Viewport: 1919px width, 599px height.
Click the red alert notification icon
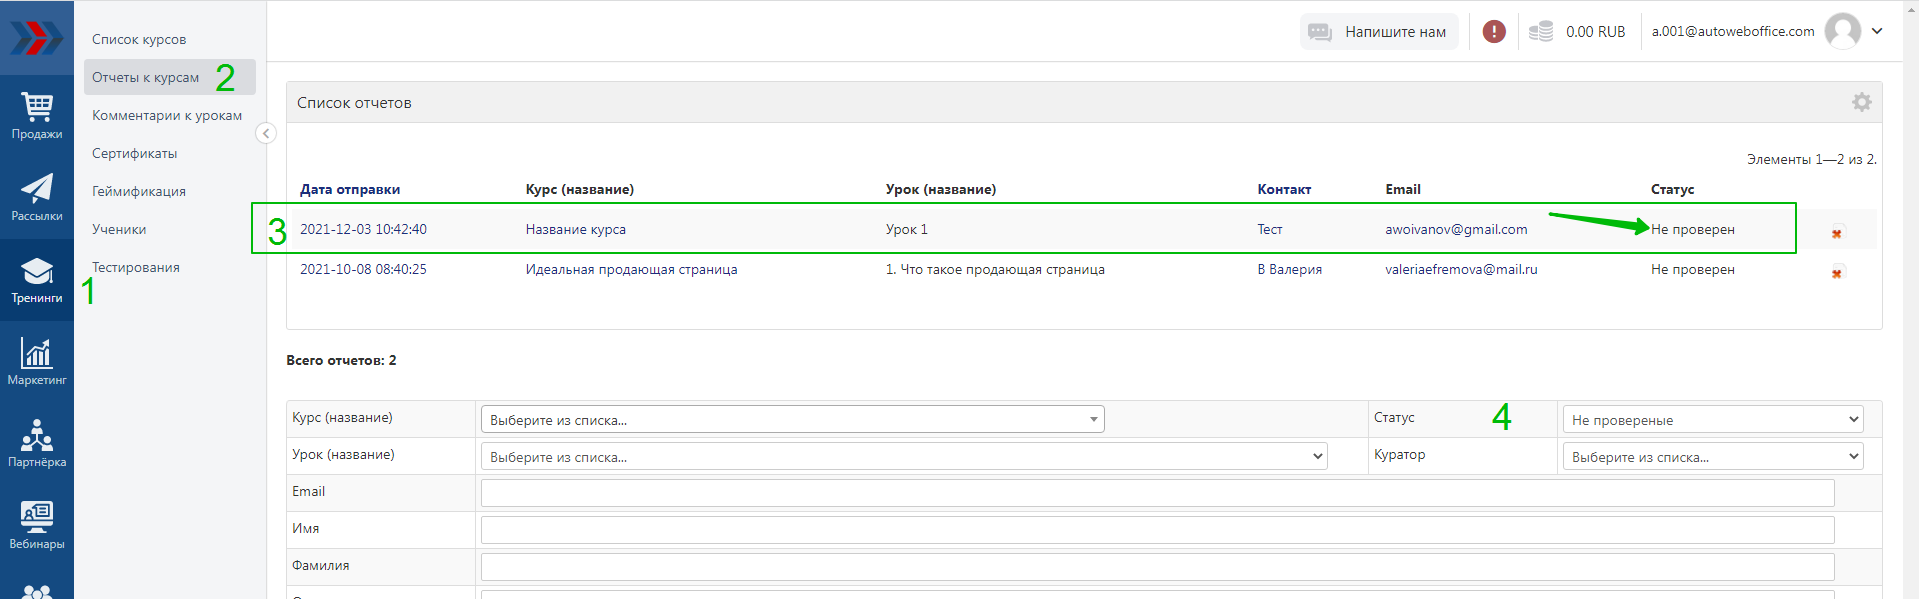[1494, 32]
